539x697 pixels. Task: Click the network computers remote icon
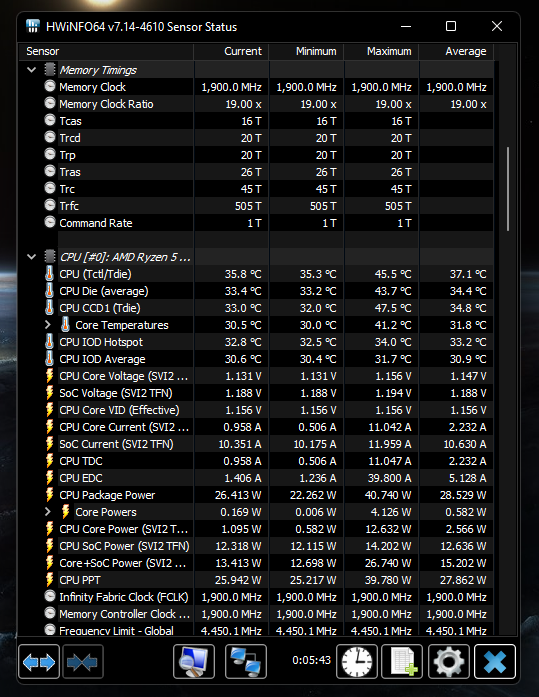tap(246, 662)
